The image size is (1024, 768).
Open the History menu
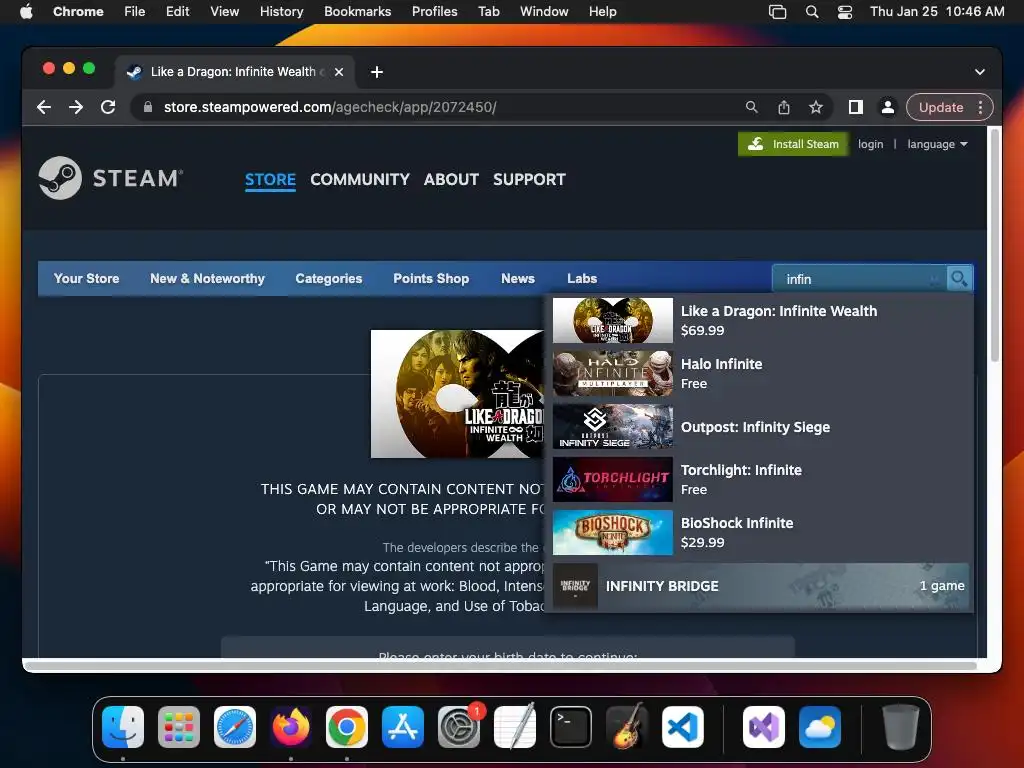pyautogui.click(x=281, y=12)
